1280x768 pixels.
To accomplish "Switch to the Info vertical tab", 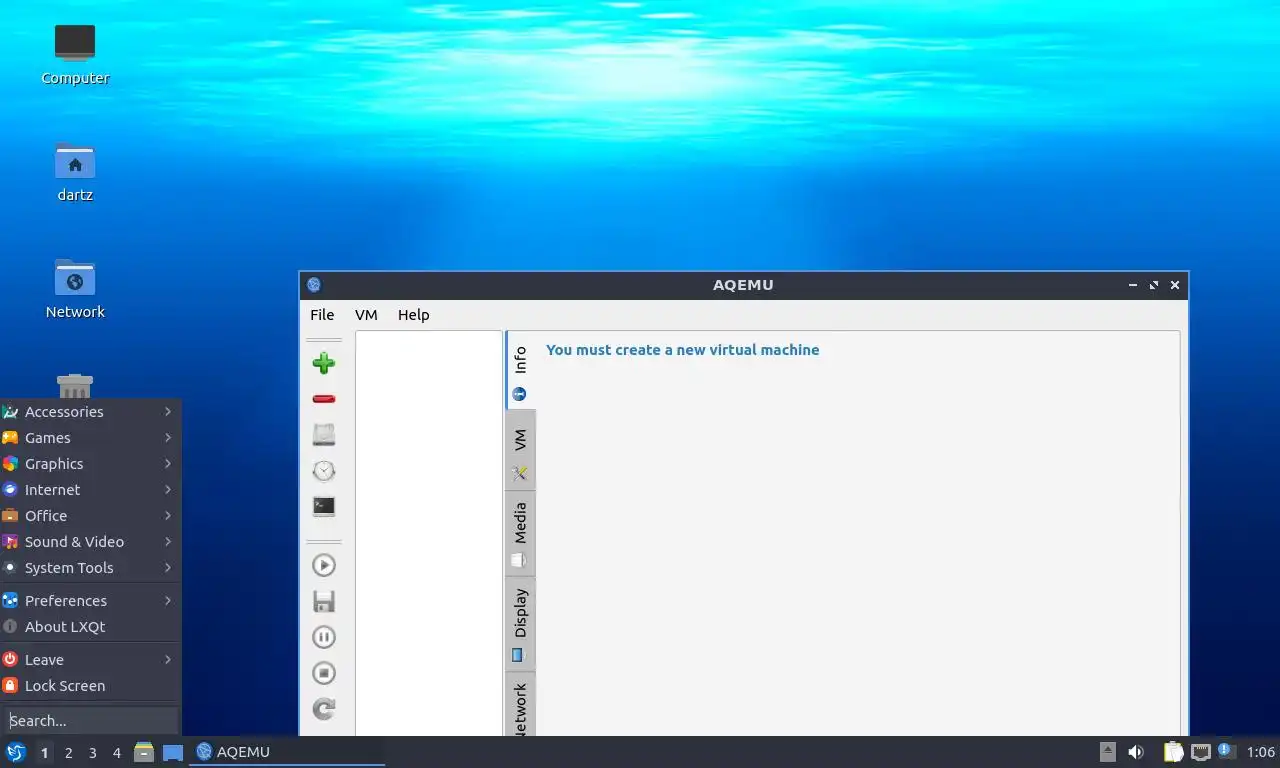I will (520, 370).
